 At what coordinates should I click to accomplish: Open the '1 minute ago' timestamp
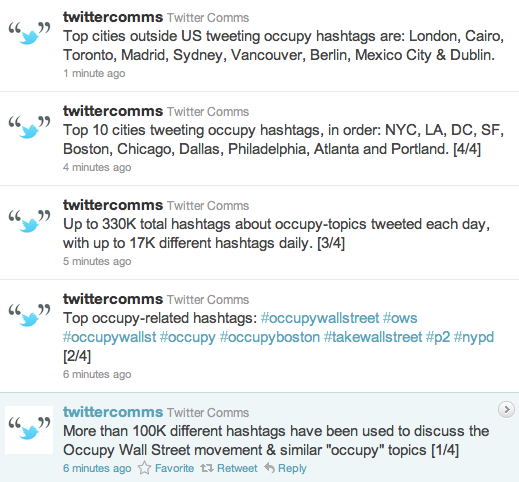click(94, 73)
